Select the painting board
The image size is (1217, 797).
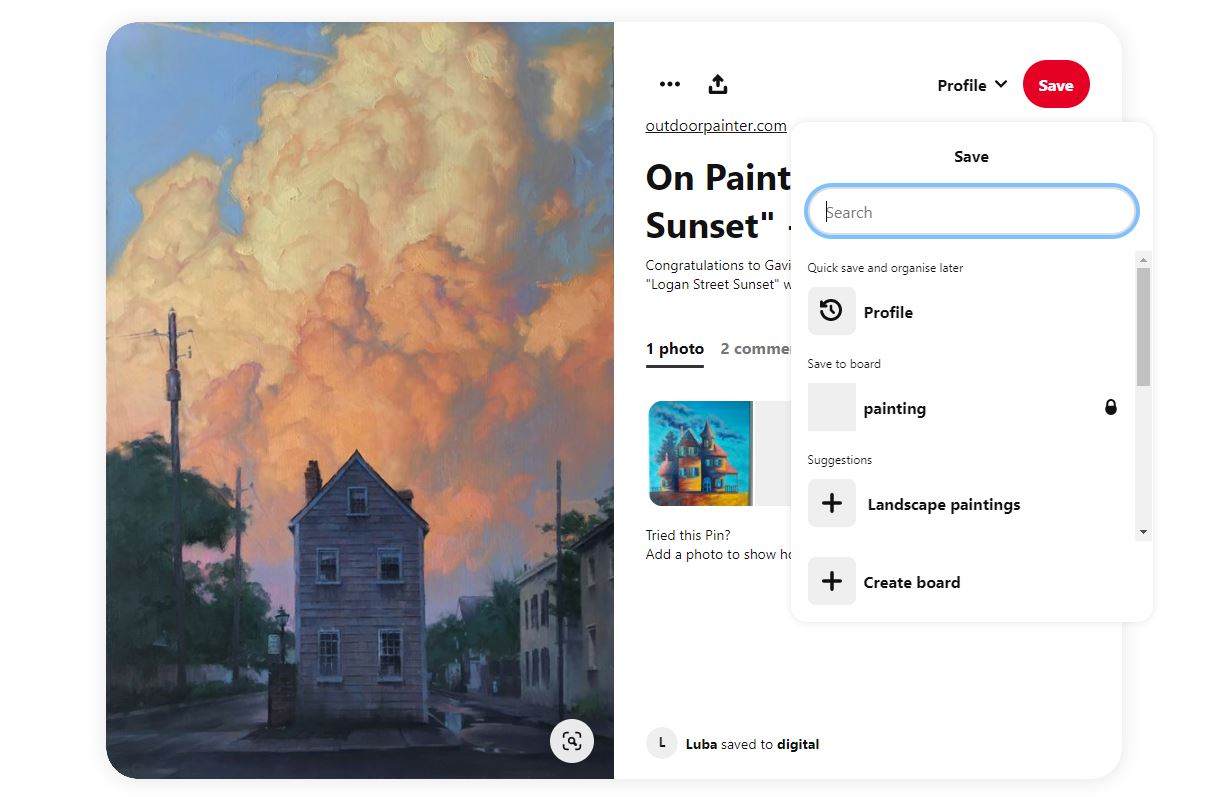click(x=894, y=408)
